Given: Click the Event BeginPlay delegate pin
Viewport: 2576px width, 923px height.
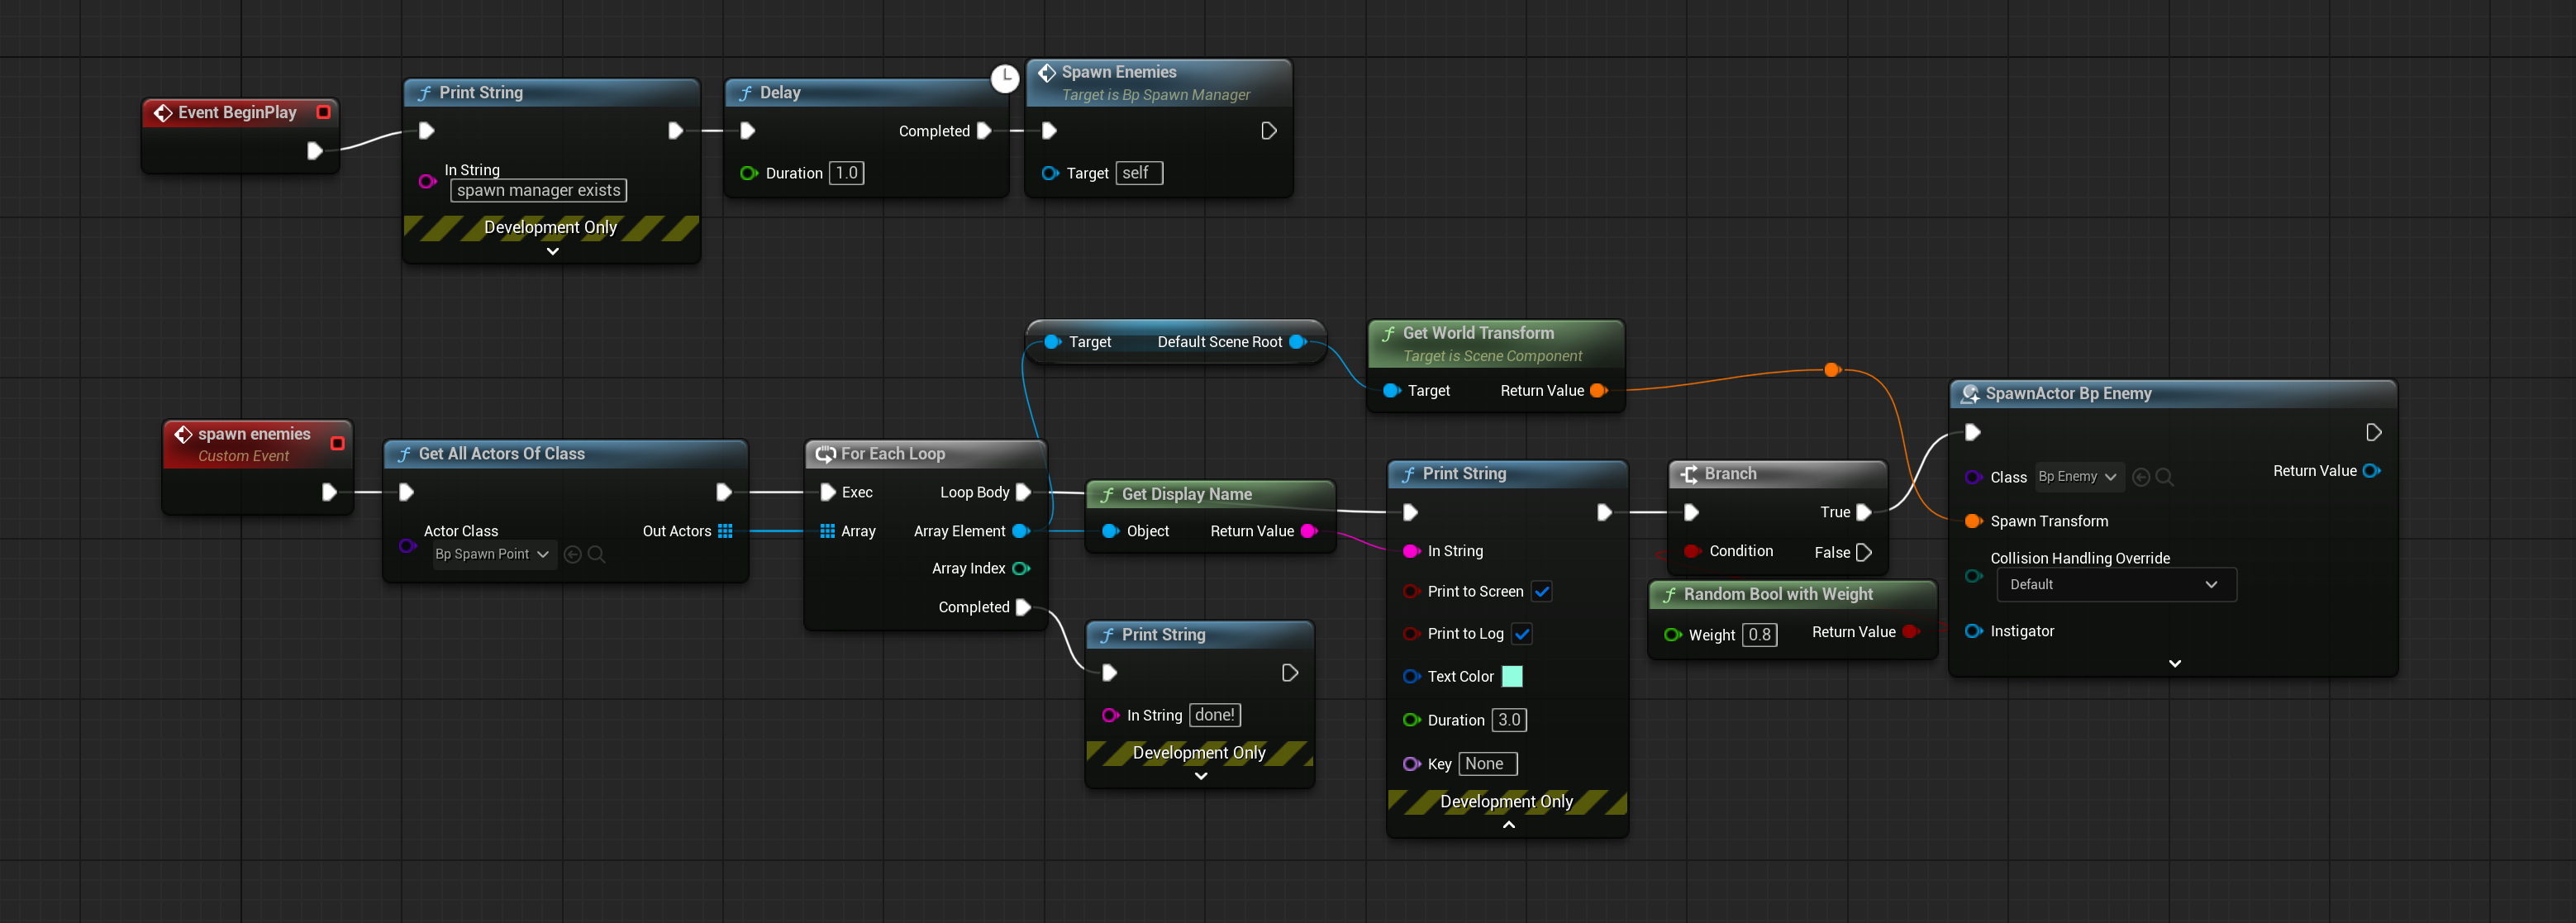Looking at the screenshot, I should click(323, 112).
